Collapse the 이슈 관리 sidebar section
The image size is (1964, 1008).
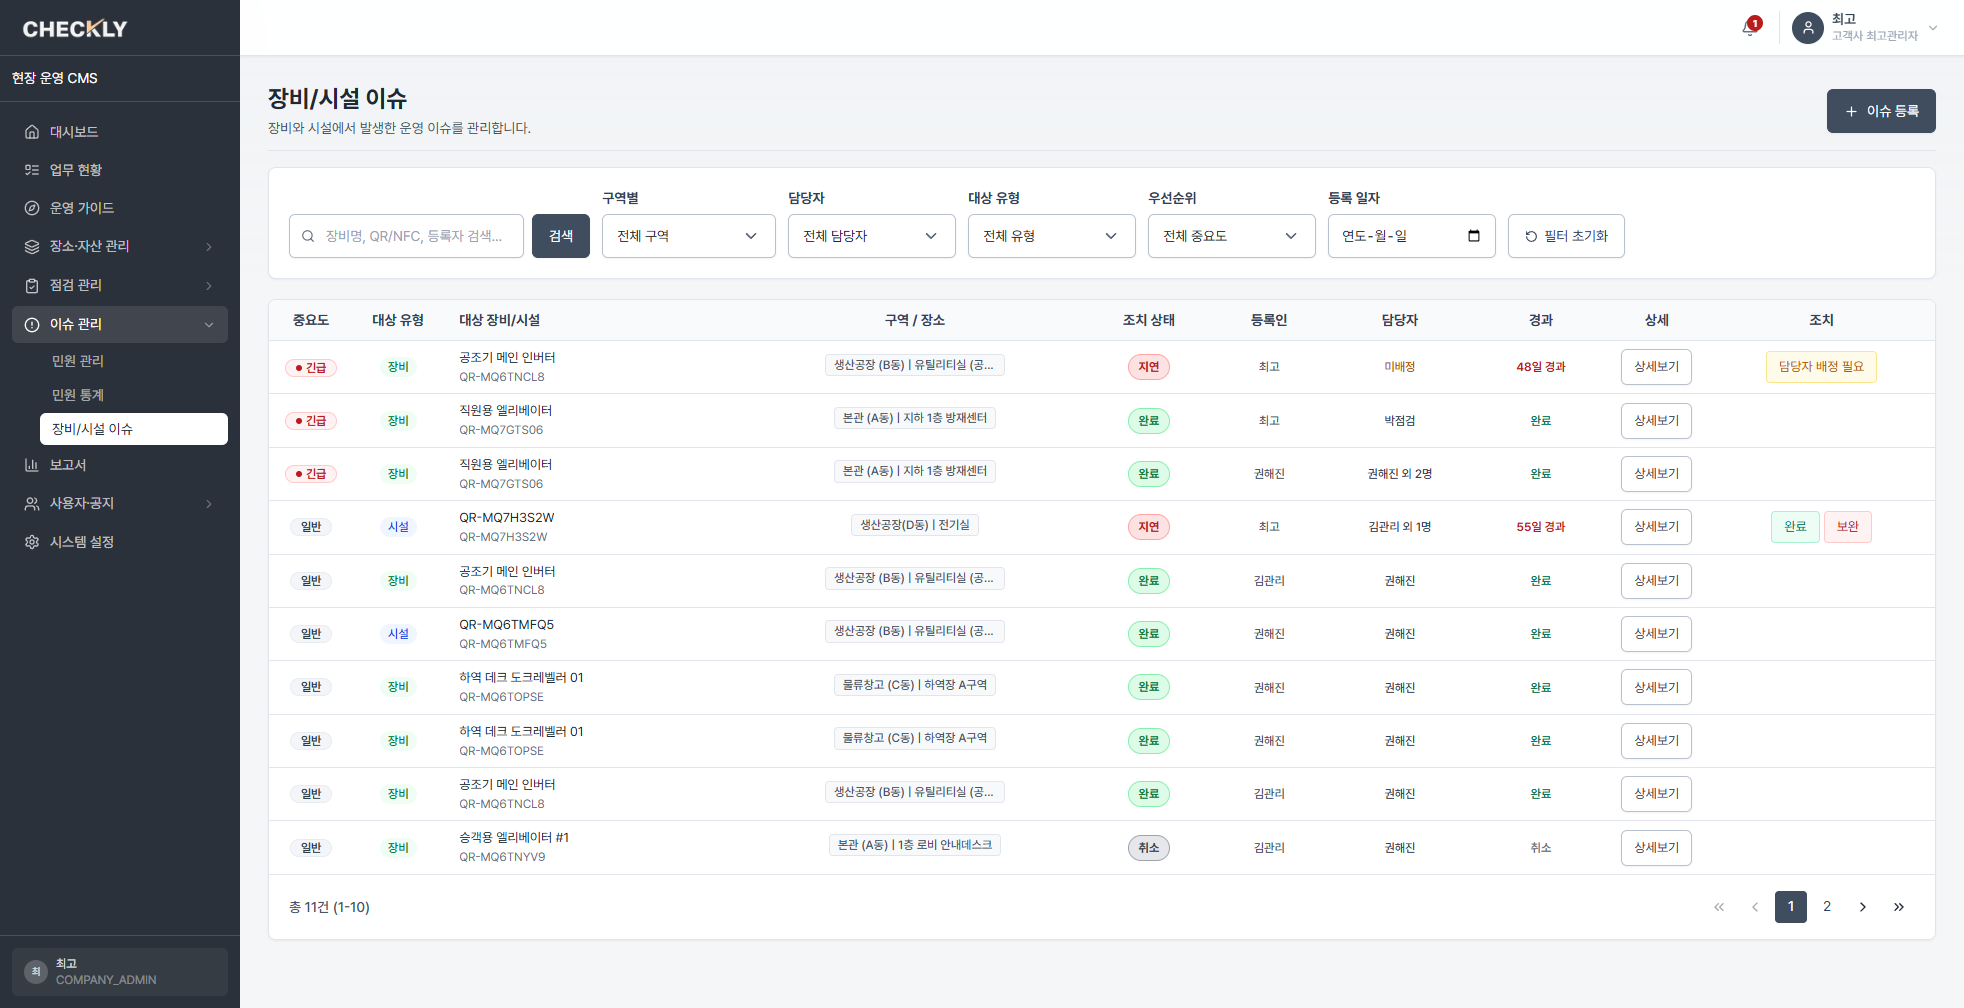pos(120,324)
